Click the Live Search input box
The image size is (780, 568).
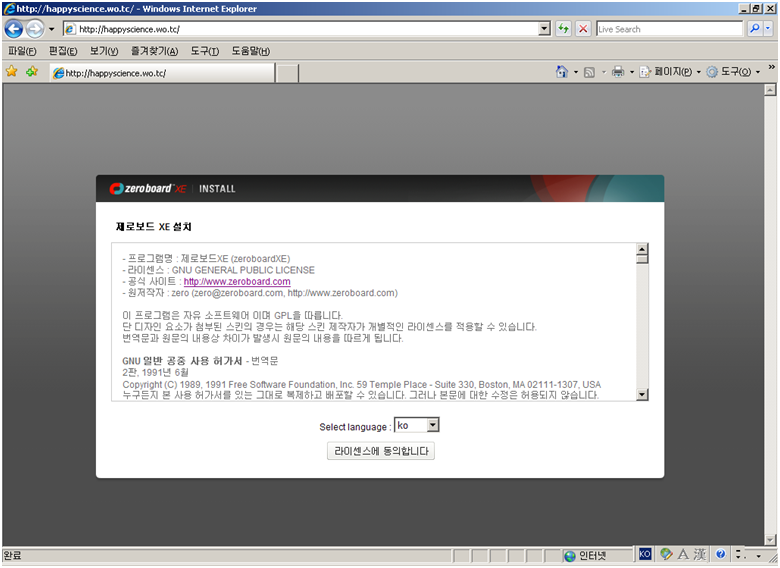click(670, 29)
